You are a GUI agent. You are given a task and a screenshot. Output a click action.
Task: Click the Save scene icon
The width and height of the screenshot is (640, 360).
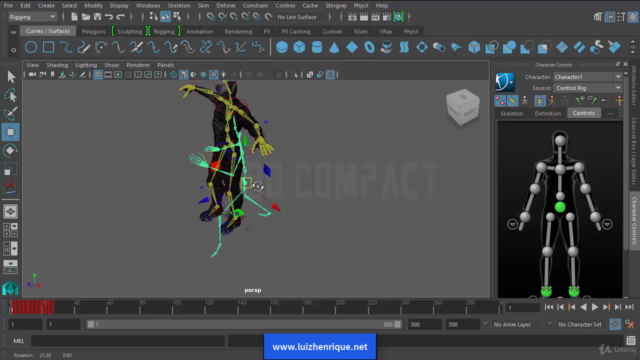click(x=97, y=17)
